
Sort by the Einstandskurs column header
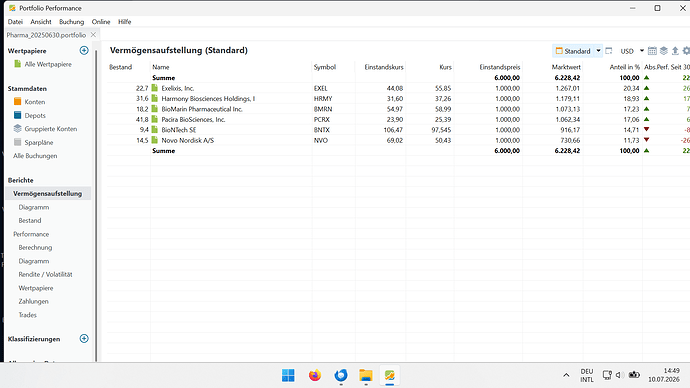pos(384,67)
